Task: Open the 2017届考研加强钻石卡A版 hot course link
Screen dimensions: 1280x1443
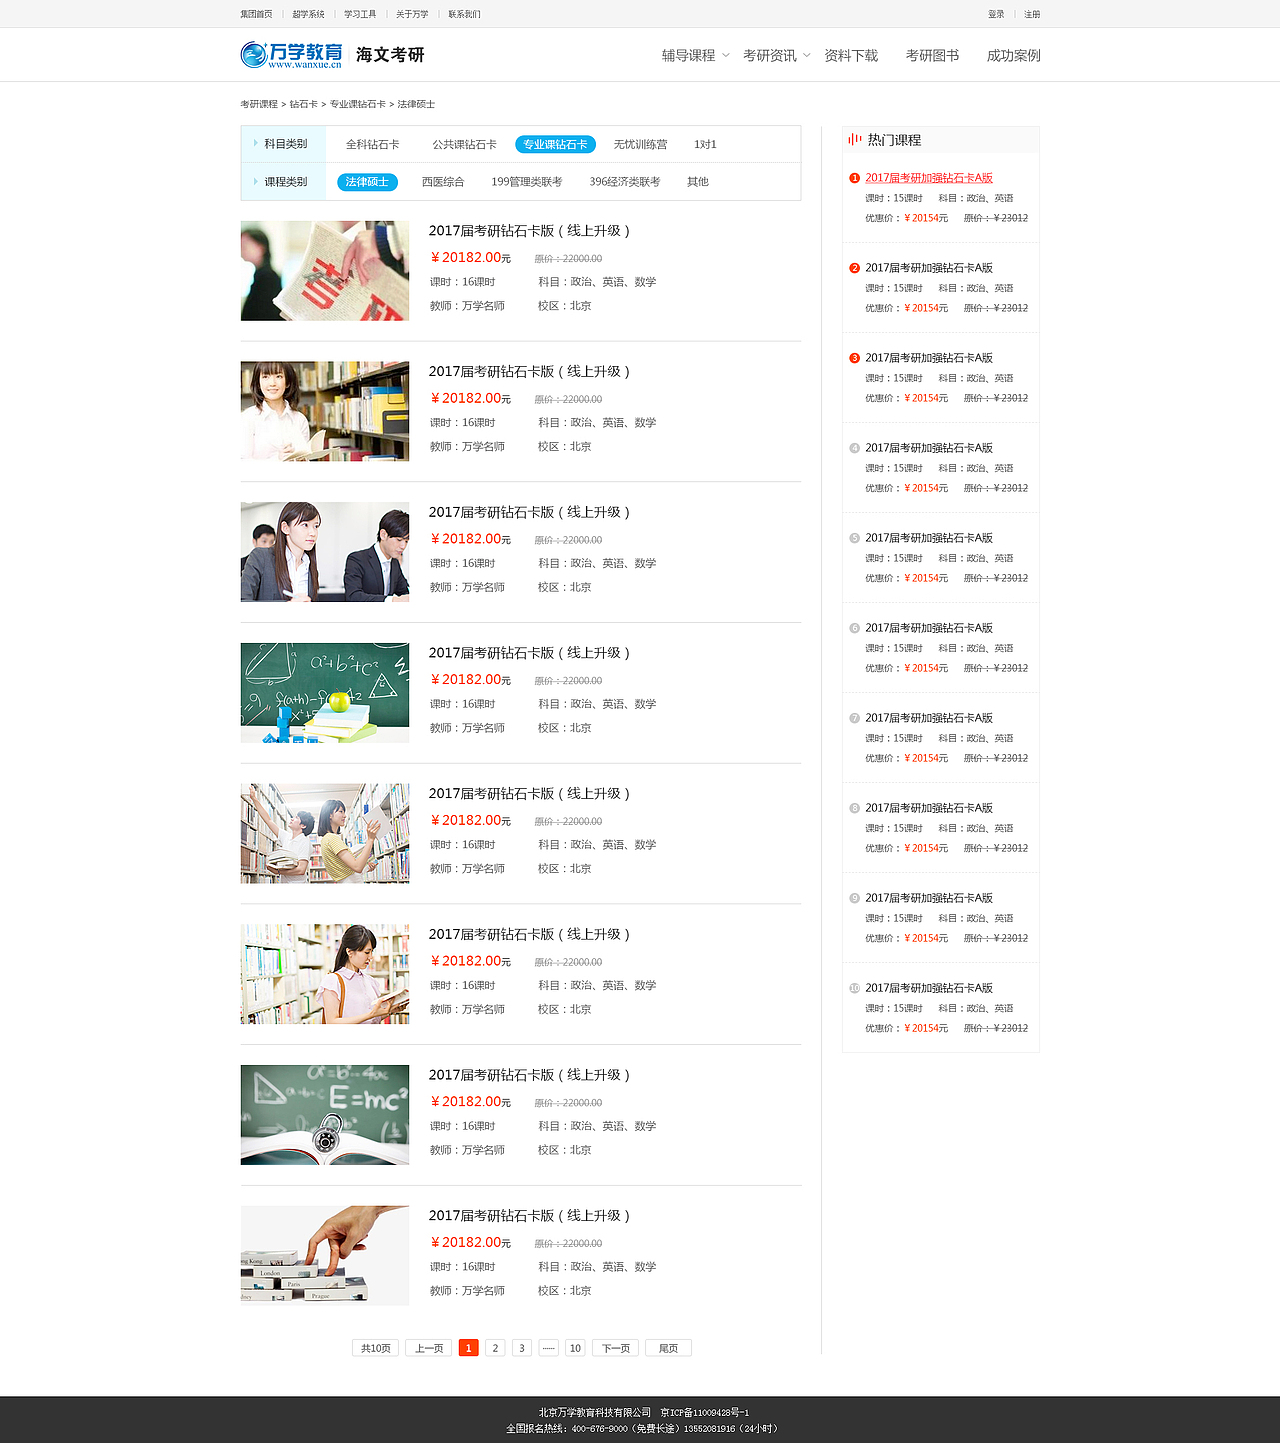Action: click(928, 177)
